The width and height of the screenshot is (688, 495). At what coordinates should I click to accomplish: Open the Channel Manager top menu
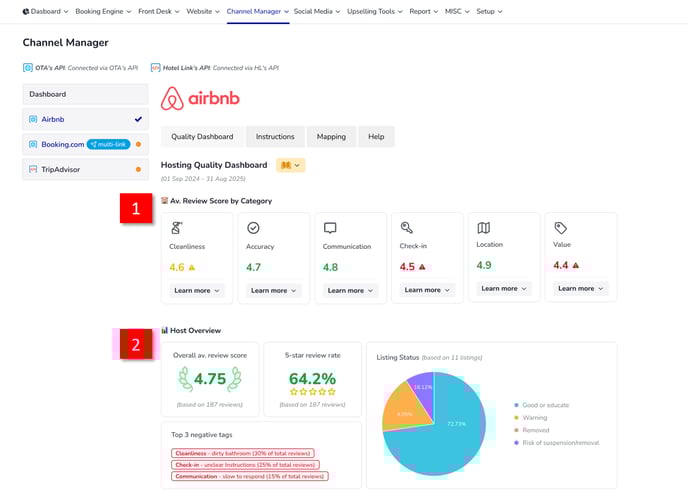257,11
